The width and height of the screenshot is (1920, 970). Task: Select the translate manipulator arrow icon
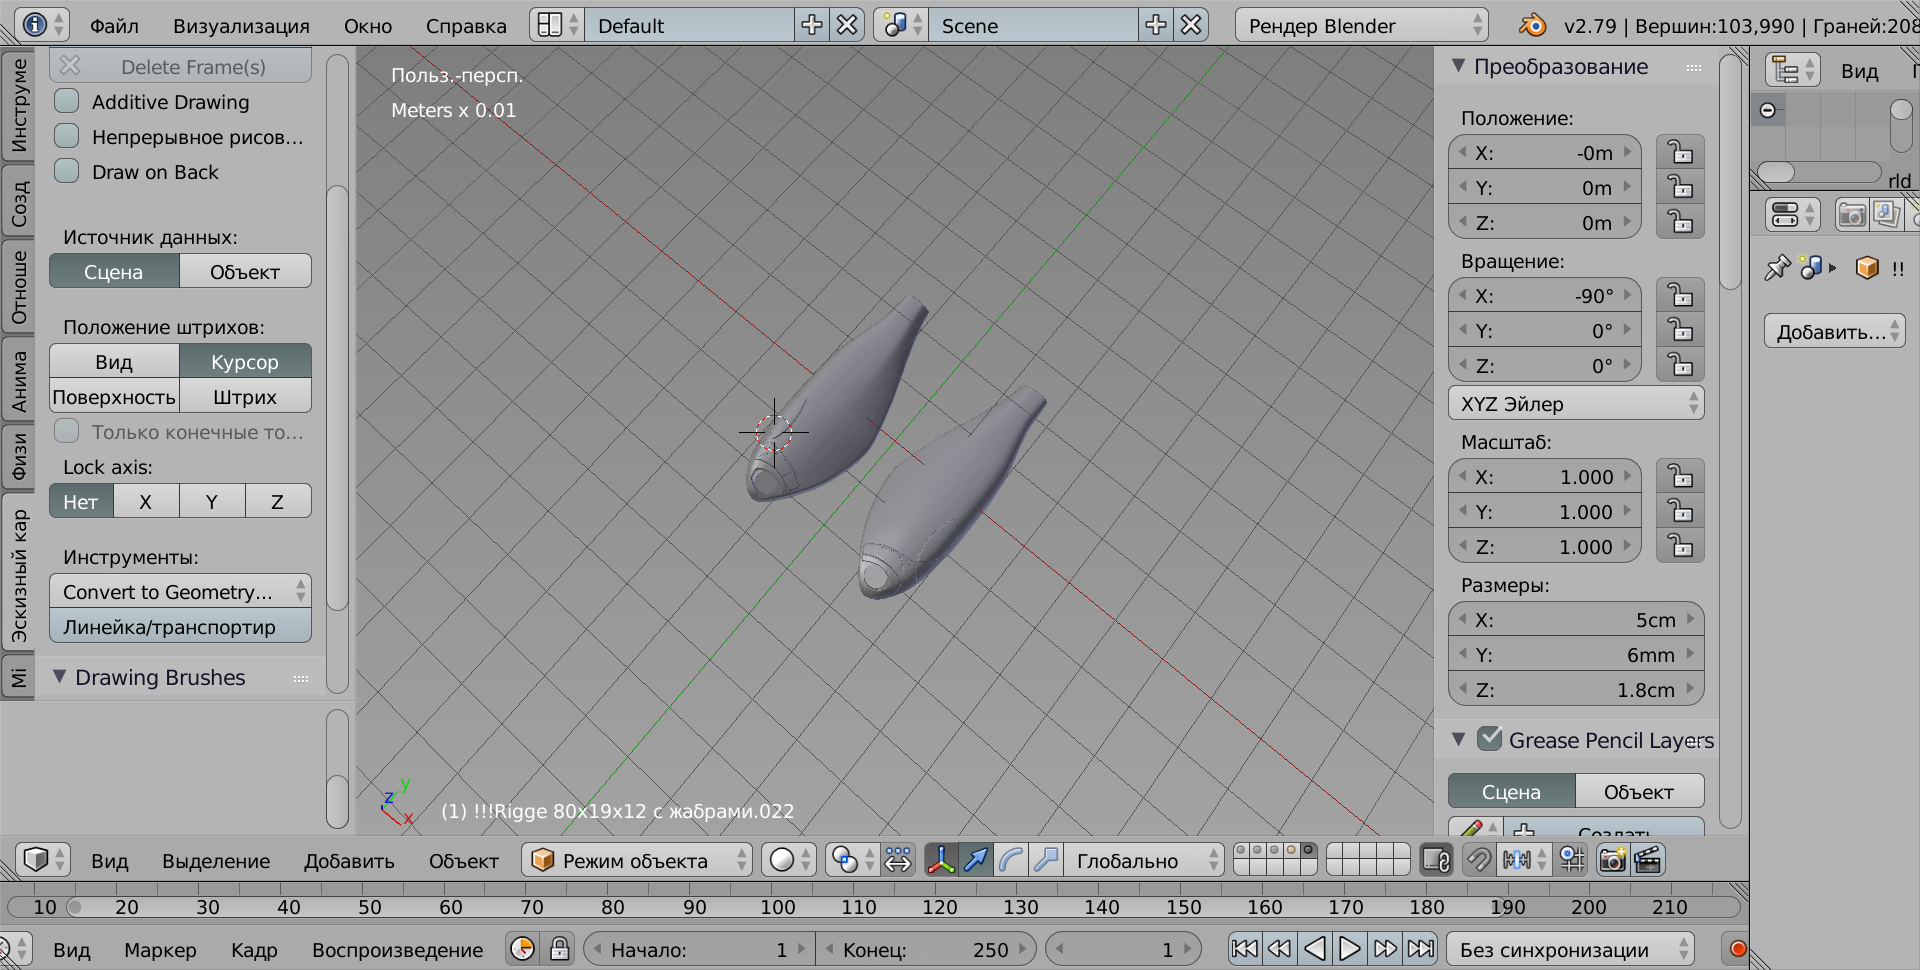976,860
